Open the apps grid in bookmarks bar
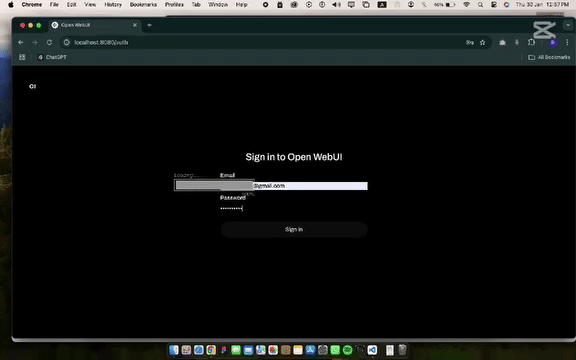This screenshot has height=360, width=576. (x=22, y=57)
